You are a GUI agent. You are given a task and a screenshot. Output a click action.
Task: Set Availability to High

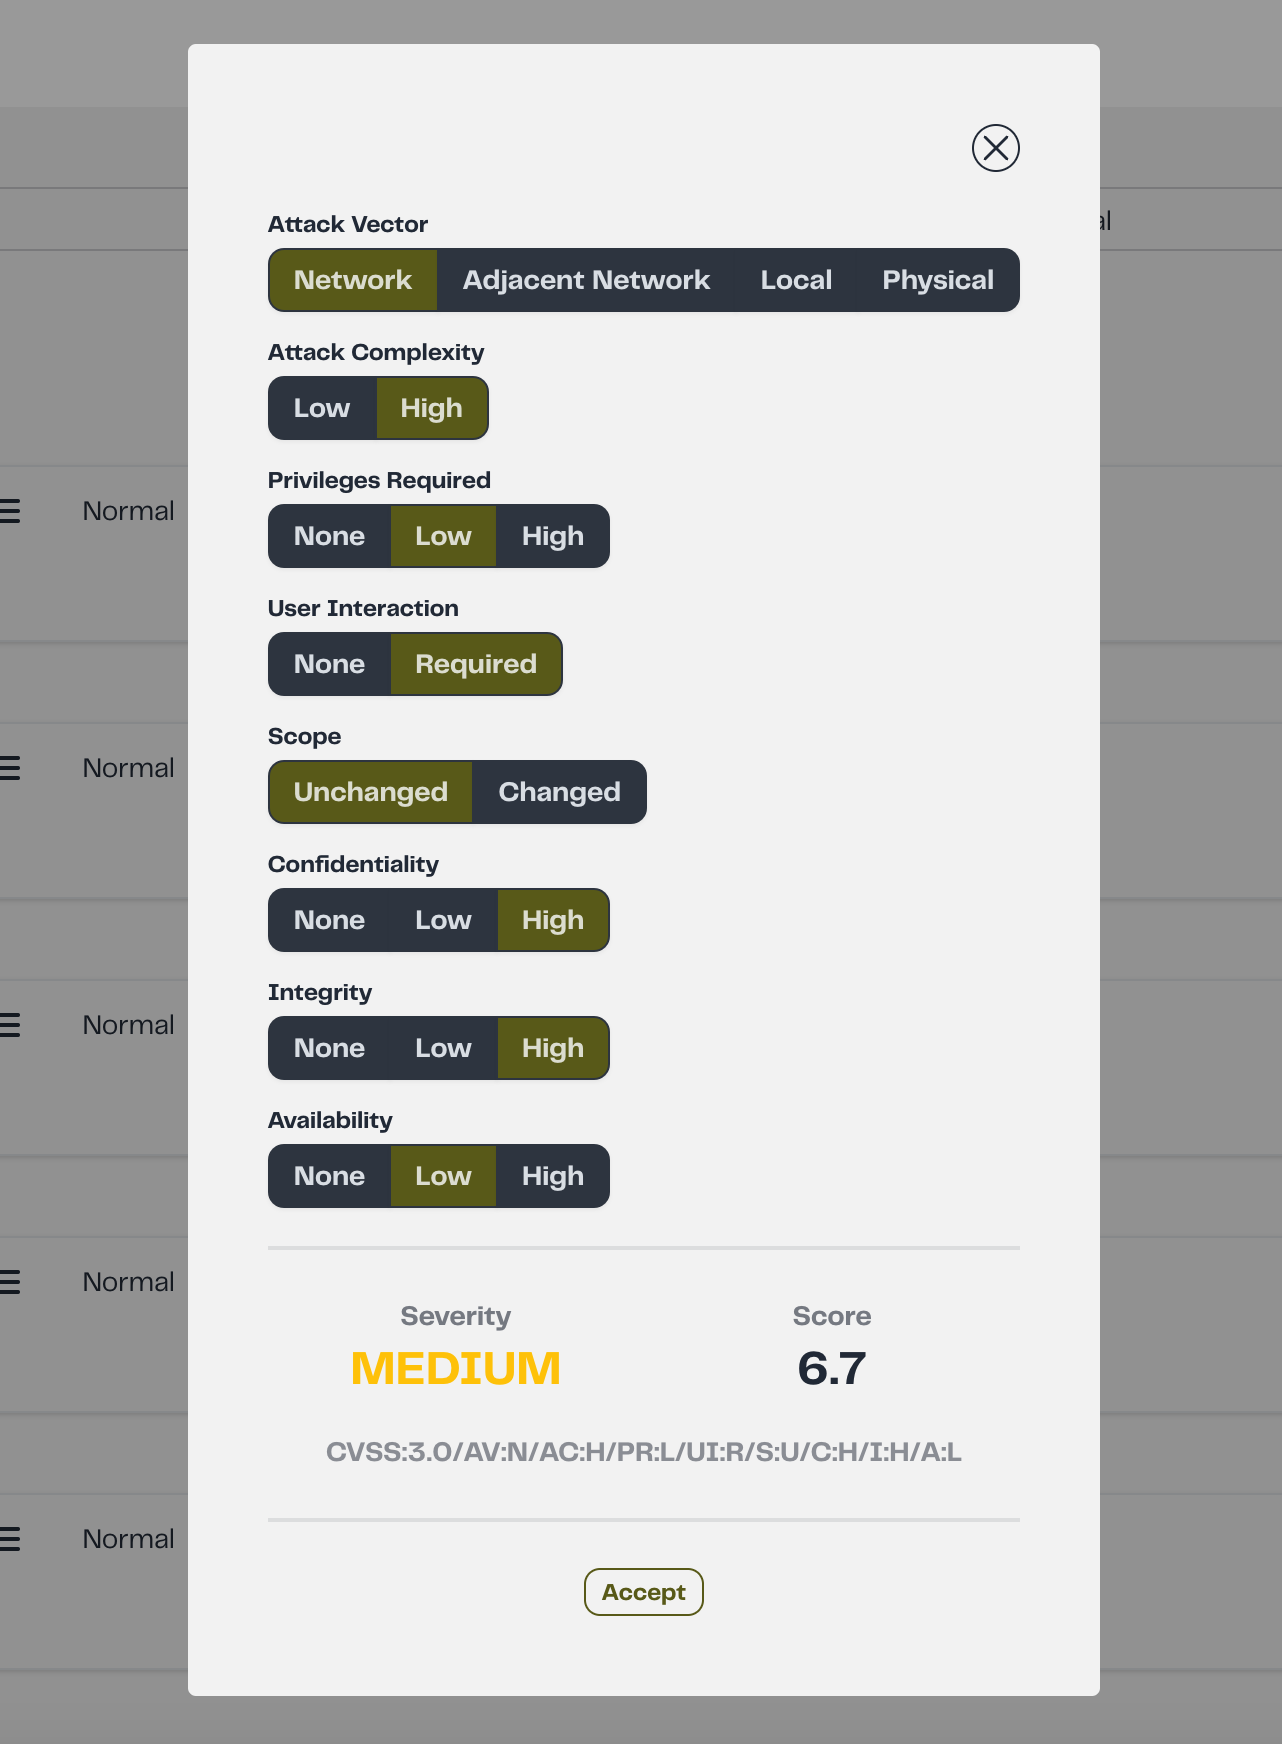coord(553,1176)
